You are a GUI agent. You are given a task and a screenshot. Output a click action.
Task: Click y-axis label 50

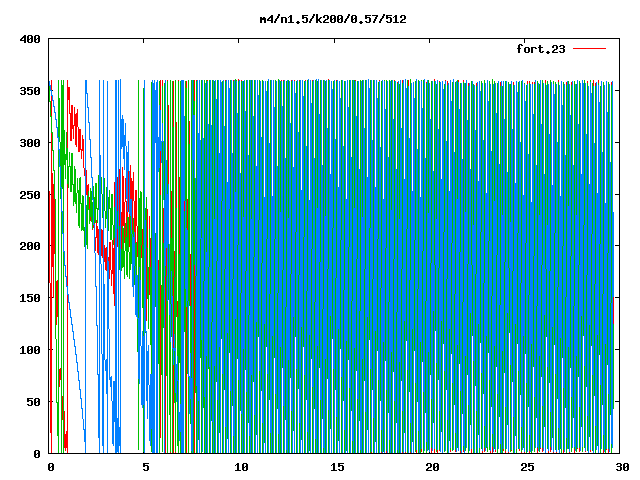pos(33,402)
